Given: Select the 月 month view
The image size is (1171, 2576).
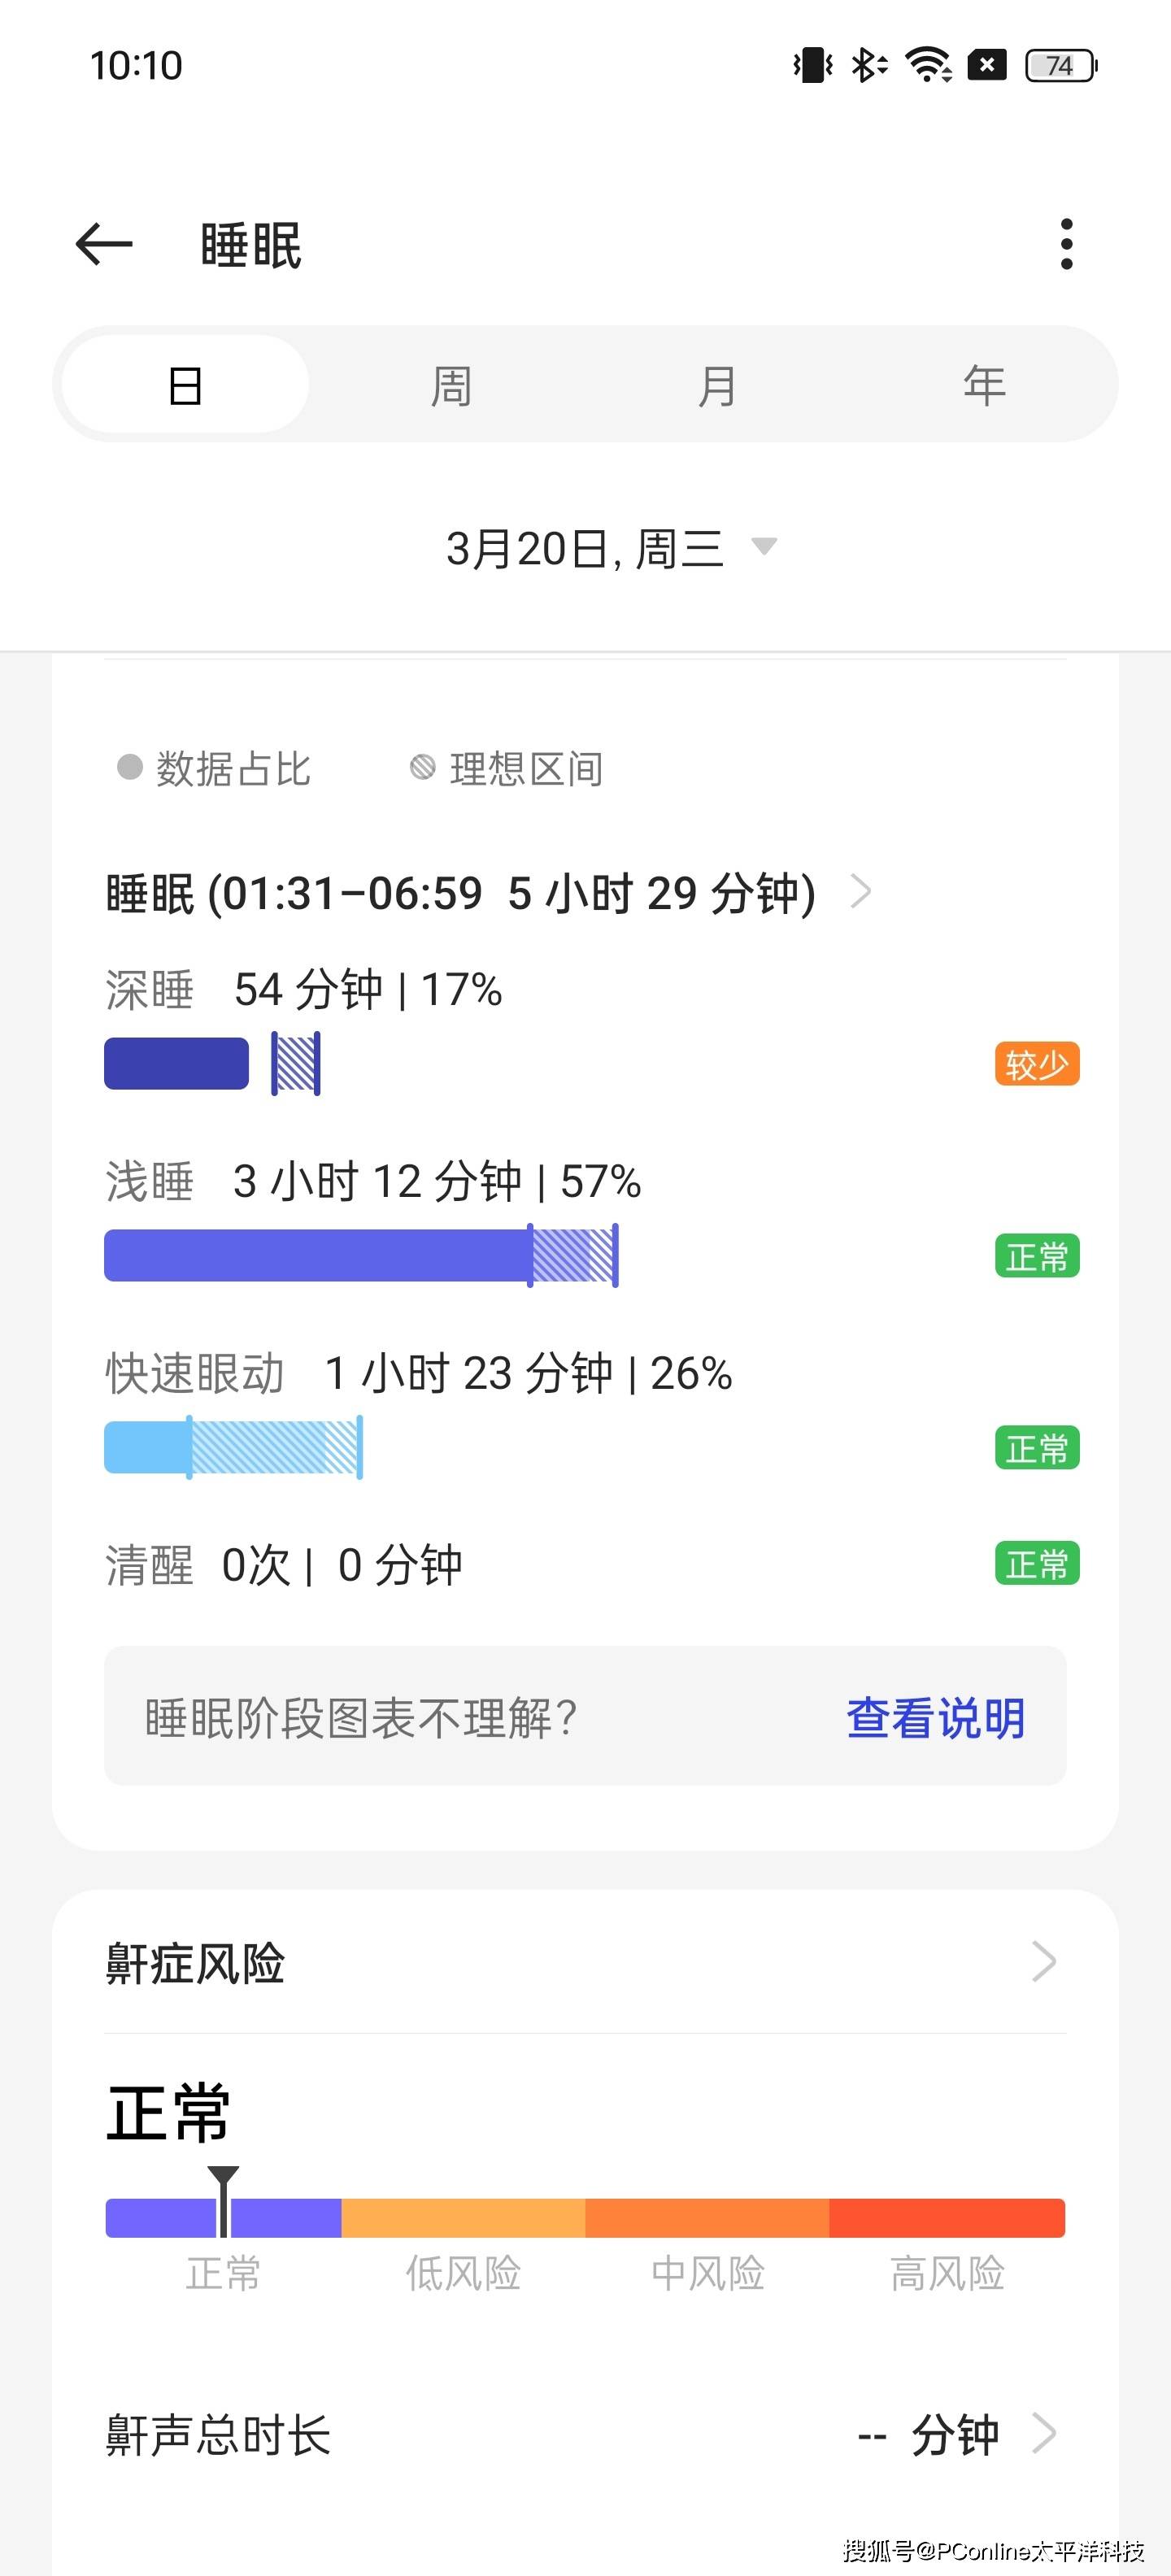Looking at the screenshot, I should (717, 385).
